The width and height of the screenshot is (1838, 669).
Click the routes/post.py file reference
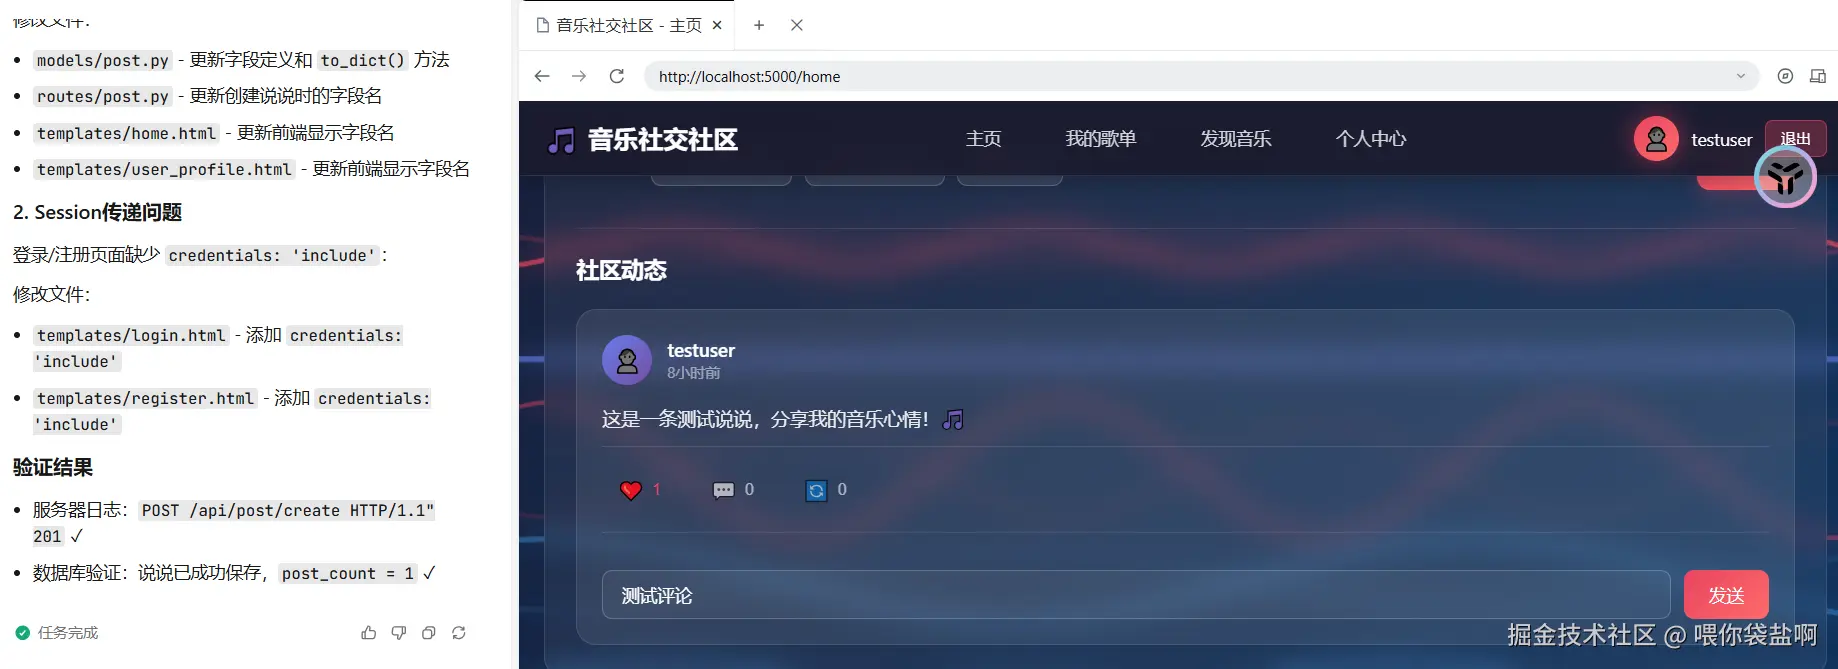click(x=103, y=96)
